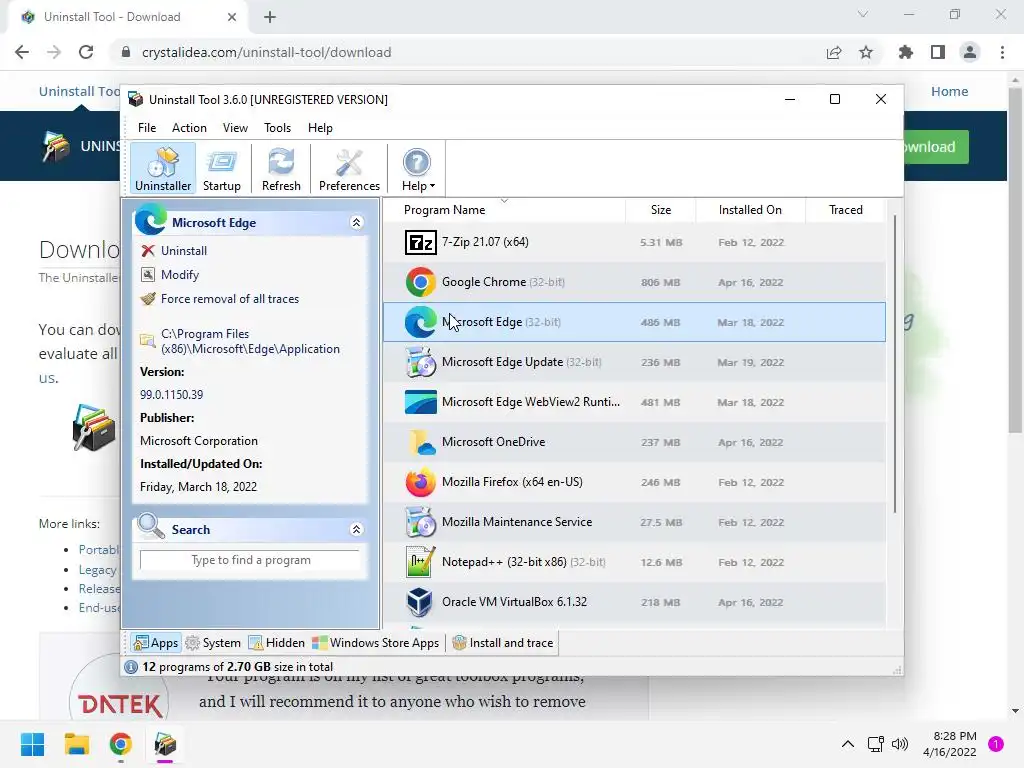Select the 7-Zip 21.07 icon in the list
Viewport: 1024px width, 768px height.
[x=420, y=242]
